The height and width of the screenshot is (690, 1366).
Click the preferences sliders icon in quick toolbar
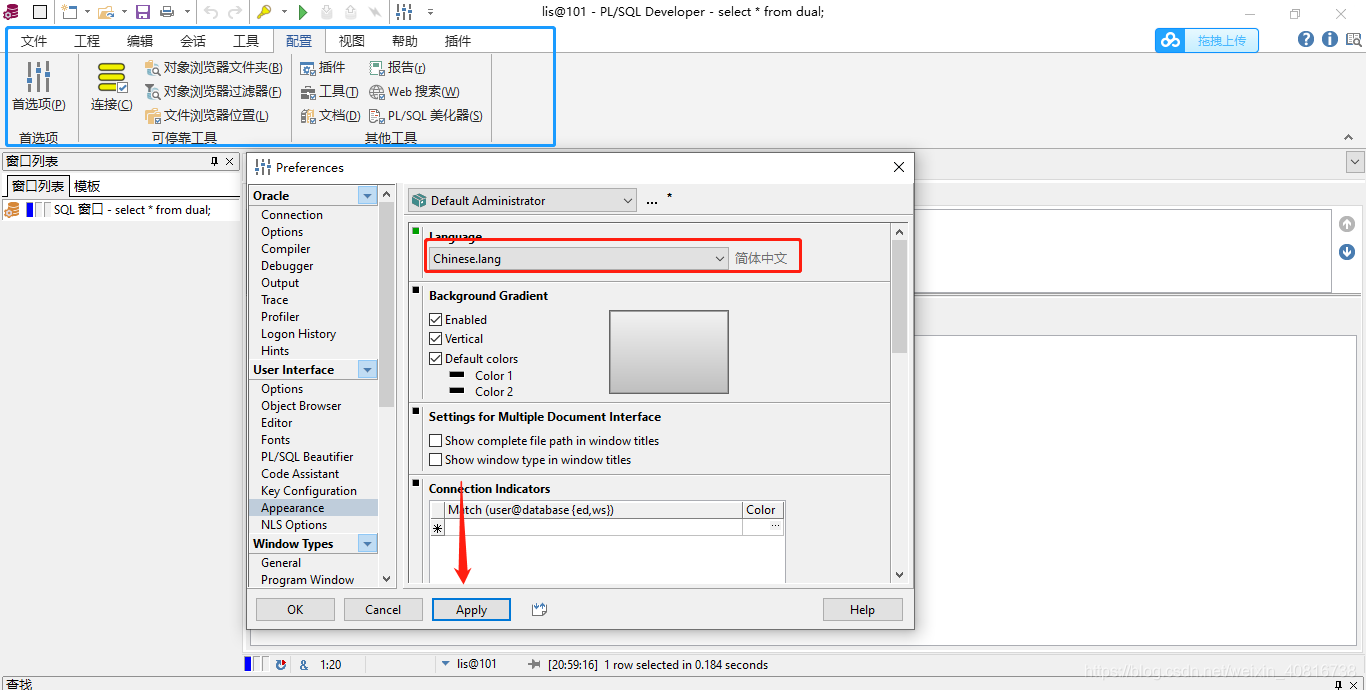404,12
